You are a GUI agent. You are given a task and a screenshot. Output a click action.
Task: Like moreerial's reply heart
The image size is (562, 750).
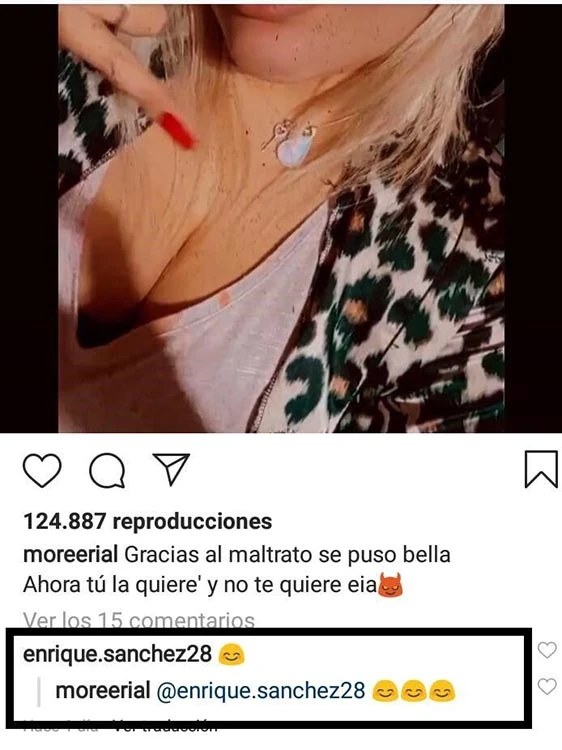(x=547, y=686)
